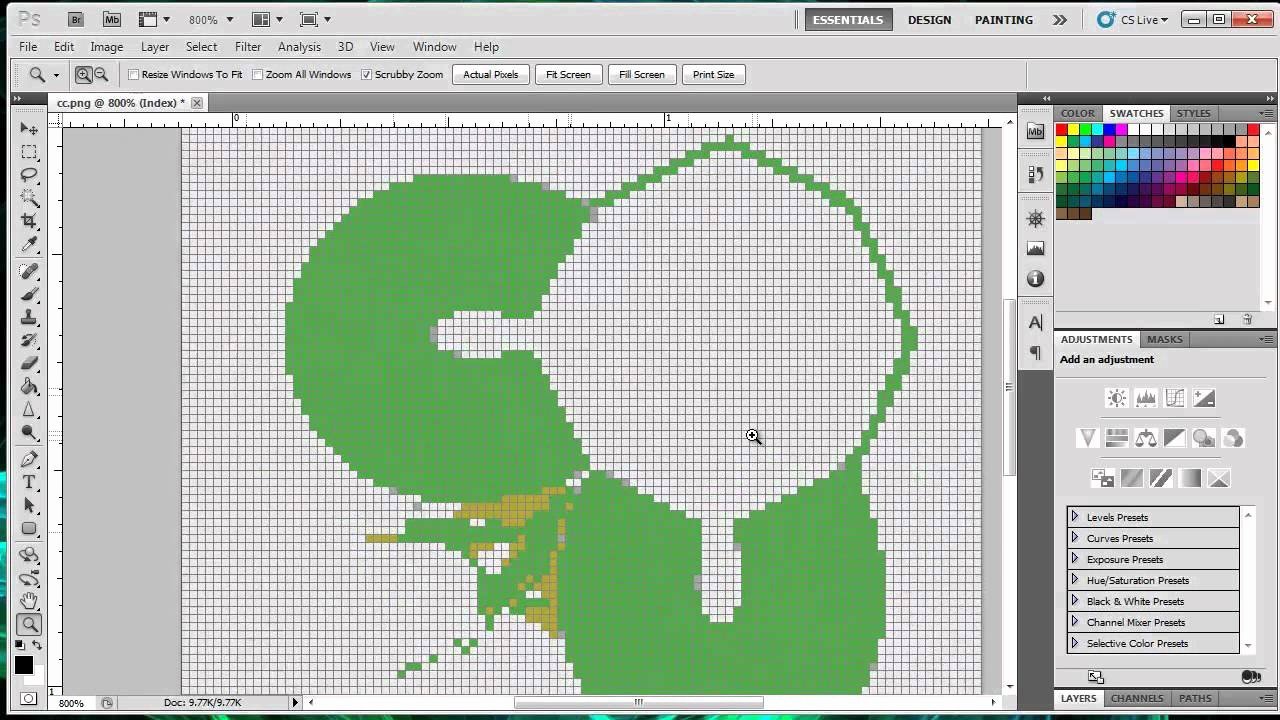Switch to the Channels tab

point(1137,698)
